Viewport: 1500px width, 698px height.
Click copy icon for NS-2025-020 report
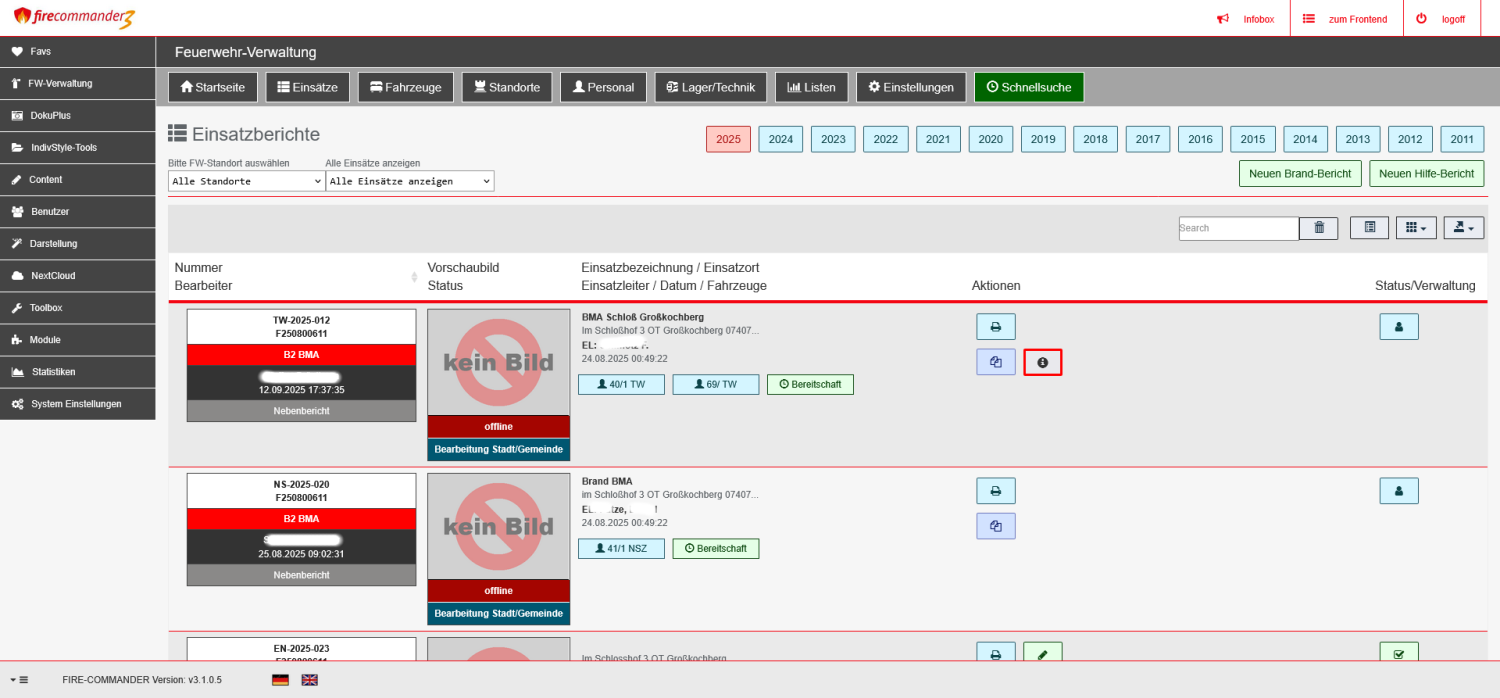pyautogui.click(x=995, y=526)
